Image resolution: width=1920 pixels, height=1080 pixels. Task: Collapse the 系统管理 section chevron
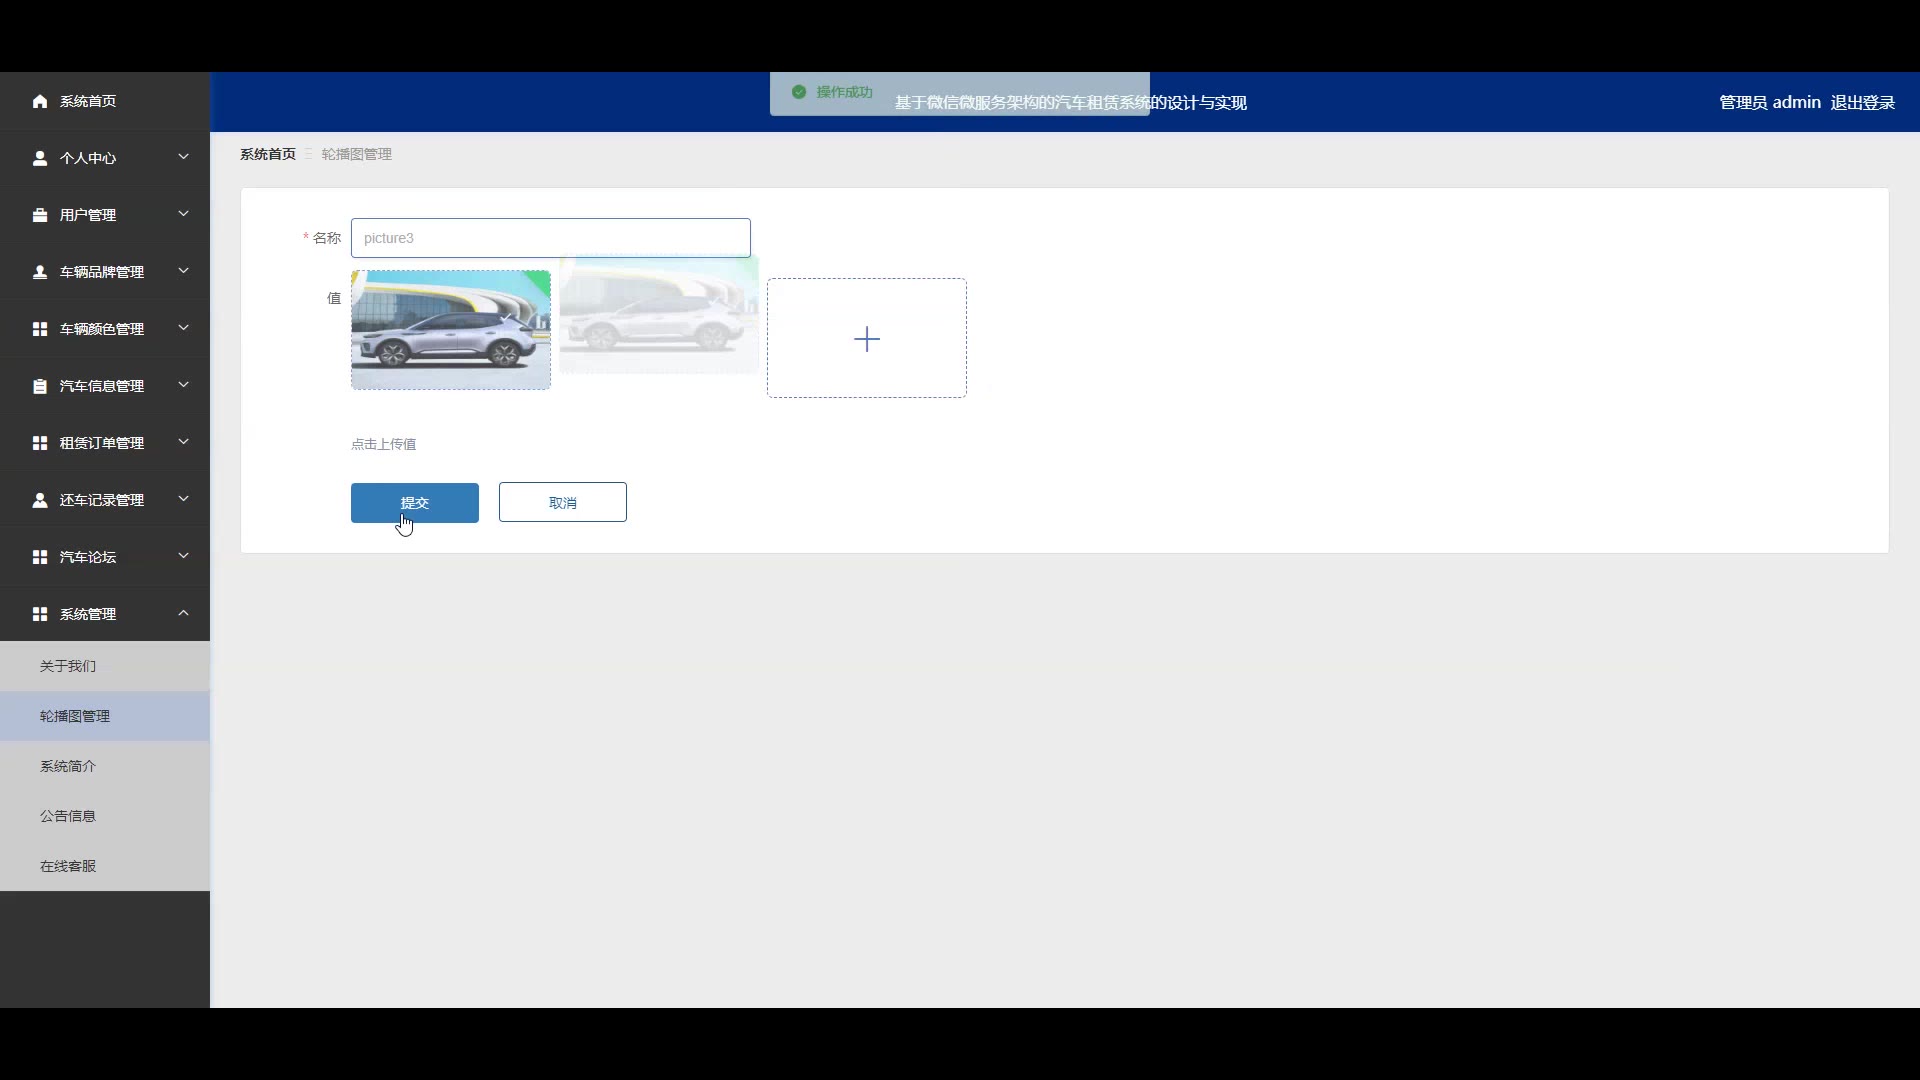[183, 613]
